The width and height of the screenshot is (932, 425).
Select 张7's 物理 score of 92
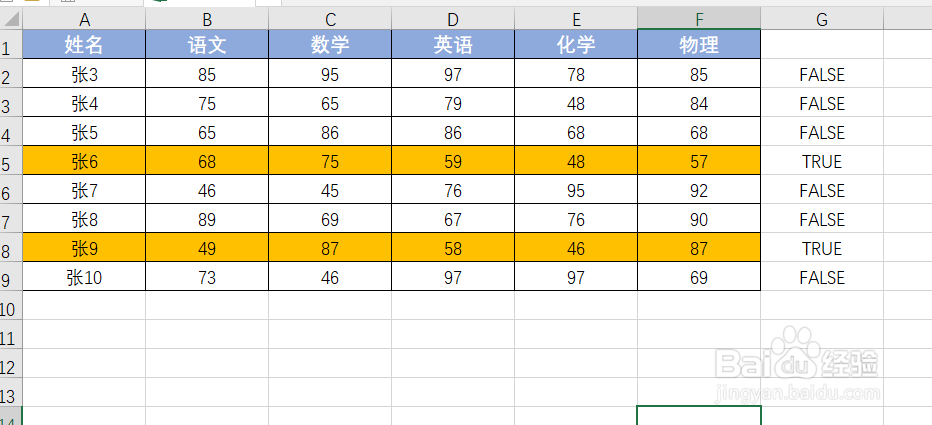(699, 190)
